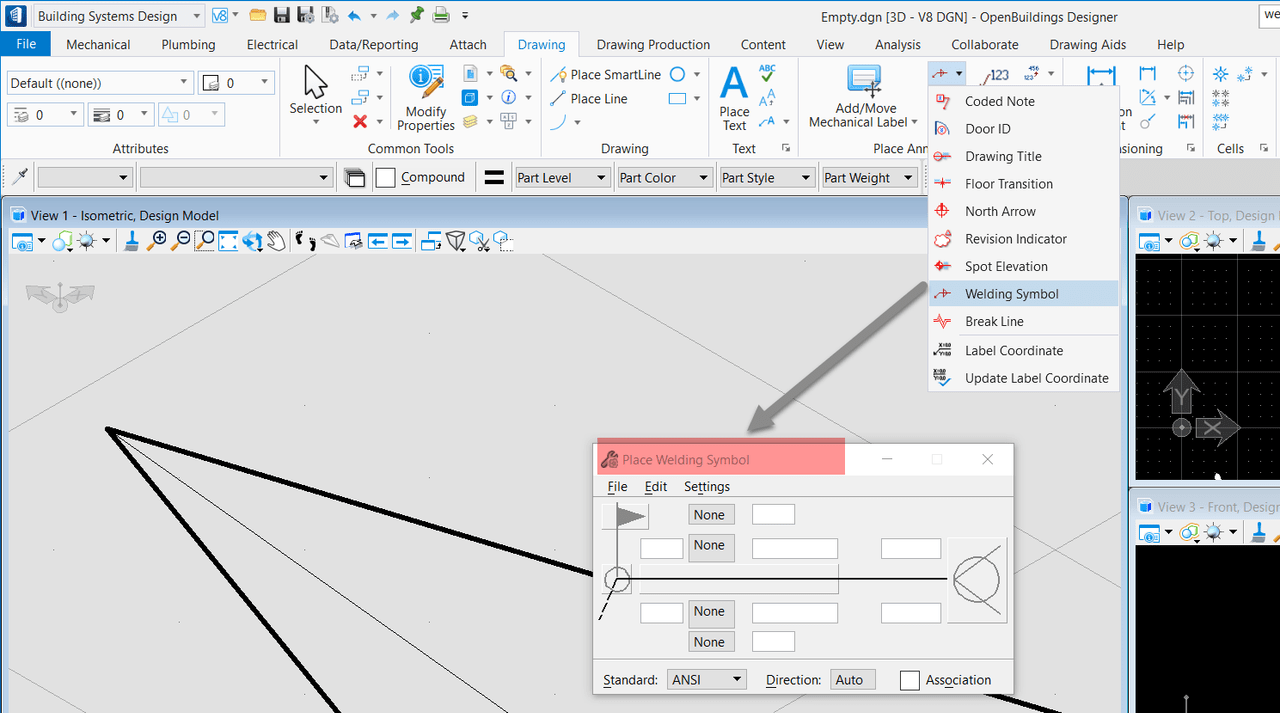Toggle the Association checkbox
This screenshot has height=713, width=1280.
[910, 680]
